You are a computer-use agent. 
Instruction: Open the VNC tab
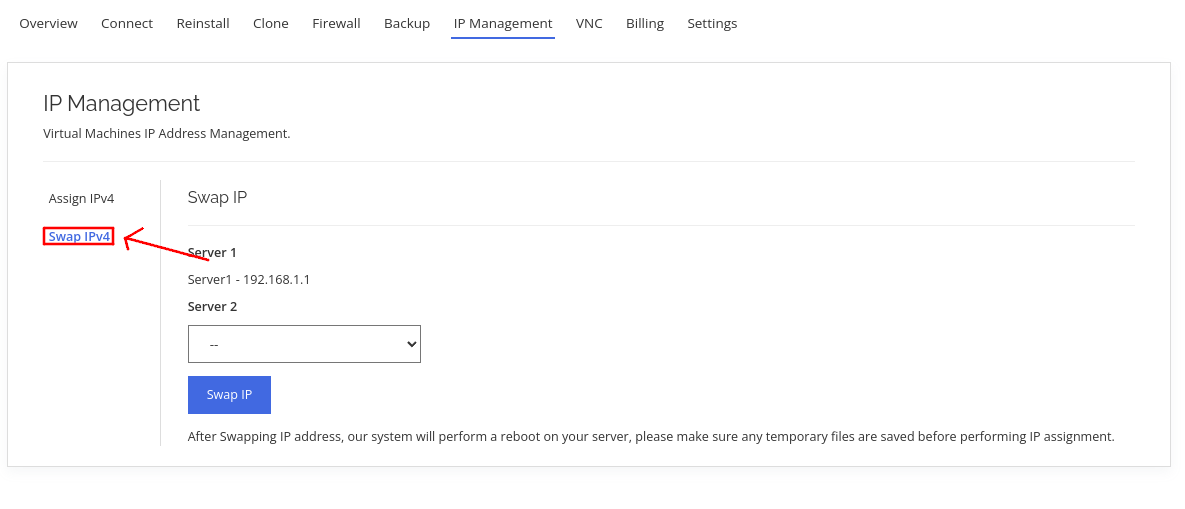point(589,23)
